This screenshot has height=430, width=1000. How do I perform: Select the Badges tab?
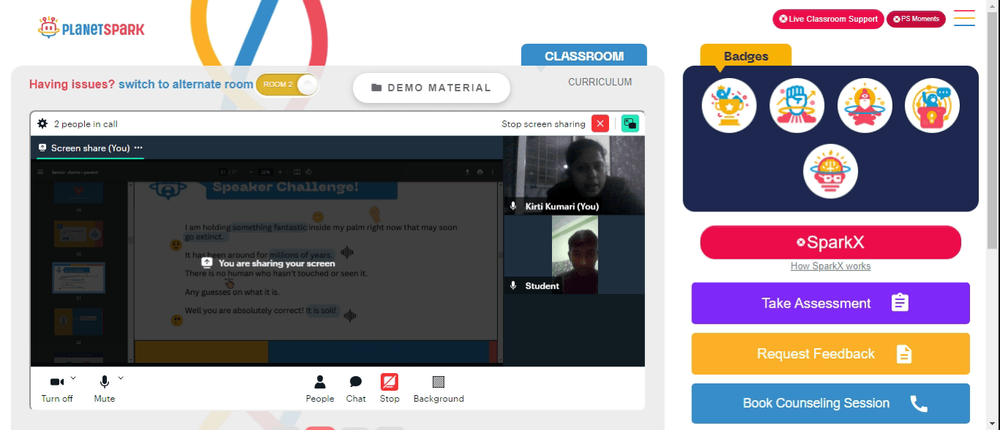[x=746, y=56]
